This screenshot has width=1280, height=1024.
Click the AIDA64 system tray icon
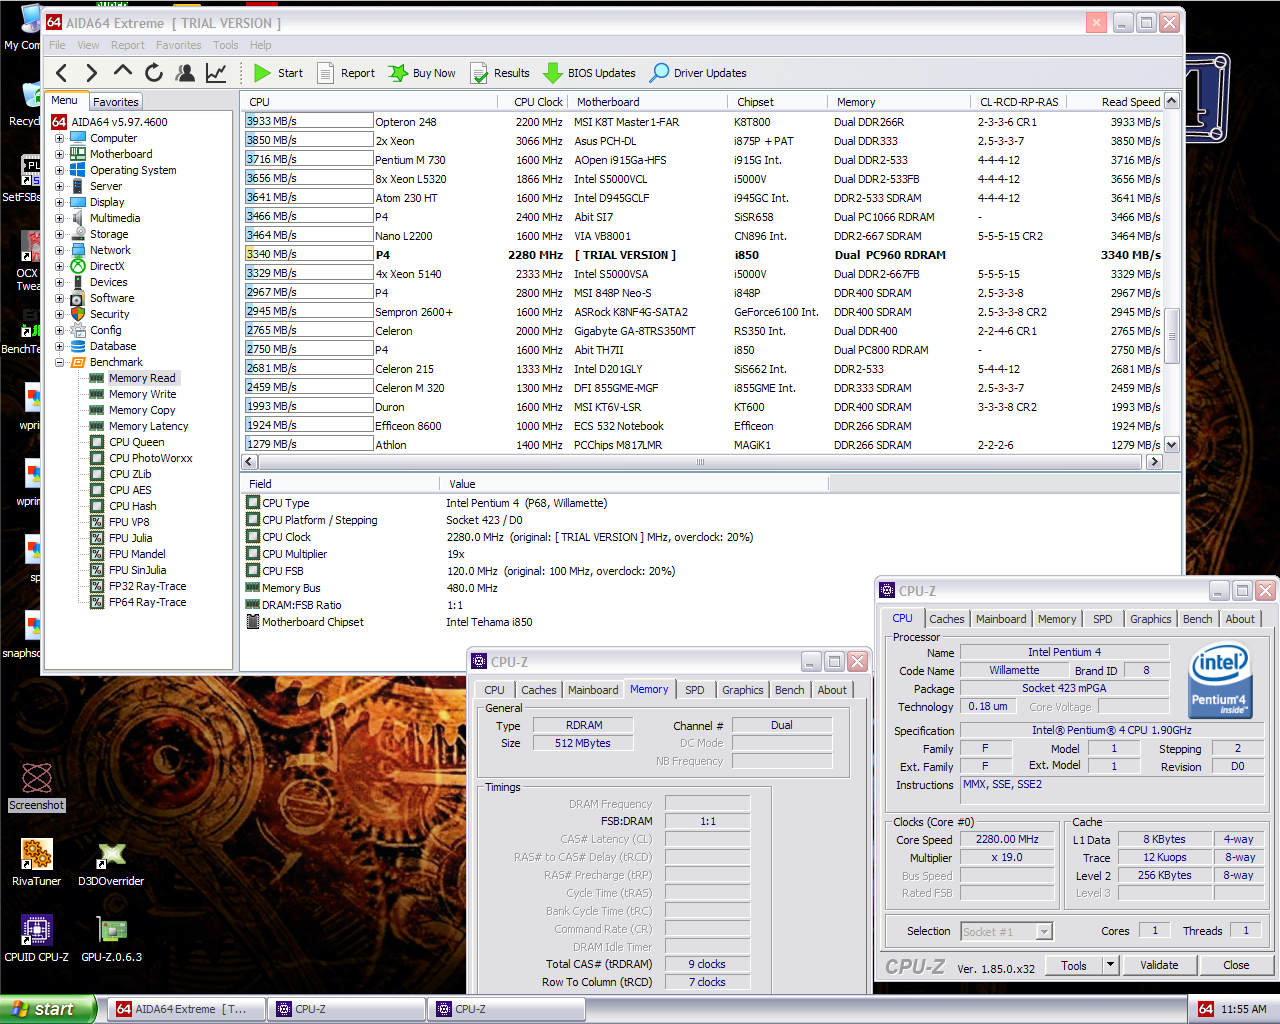(x=1206, y=1009)
